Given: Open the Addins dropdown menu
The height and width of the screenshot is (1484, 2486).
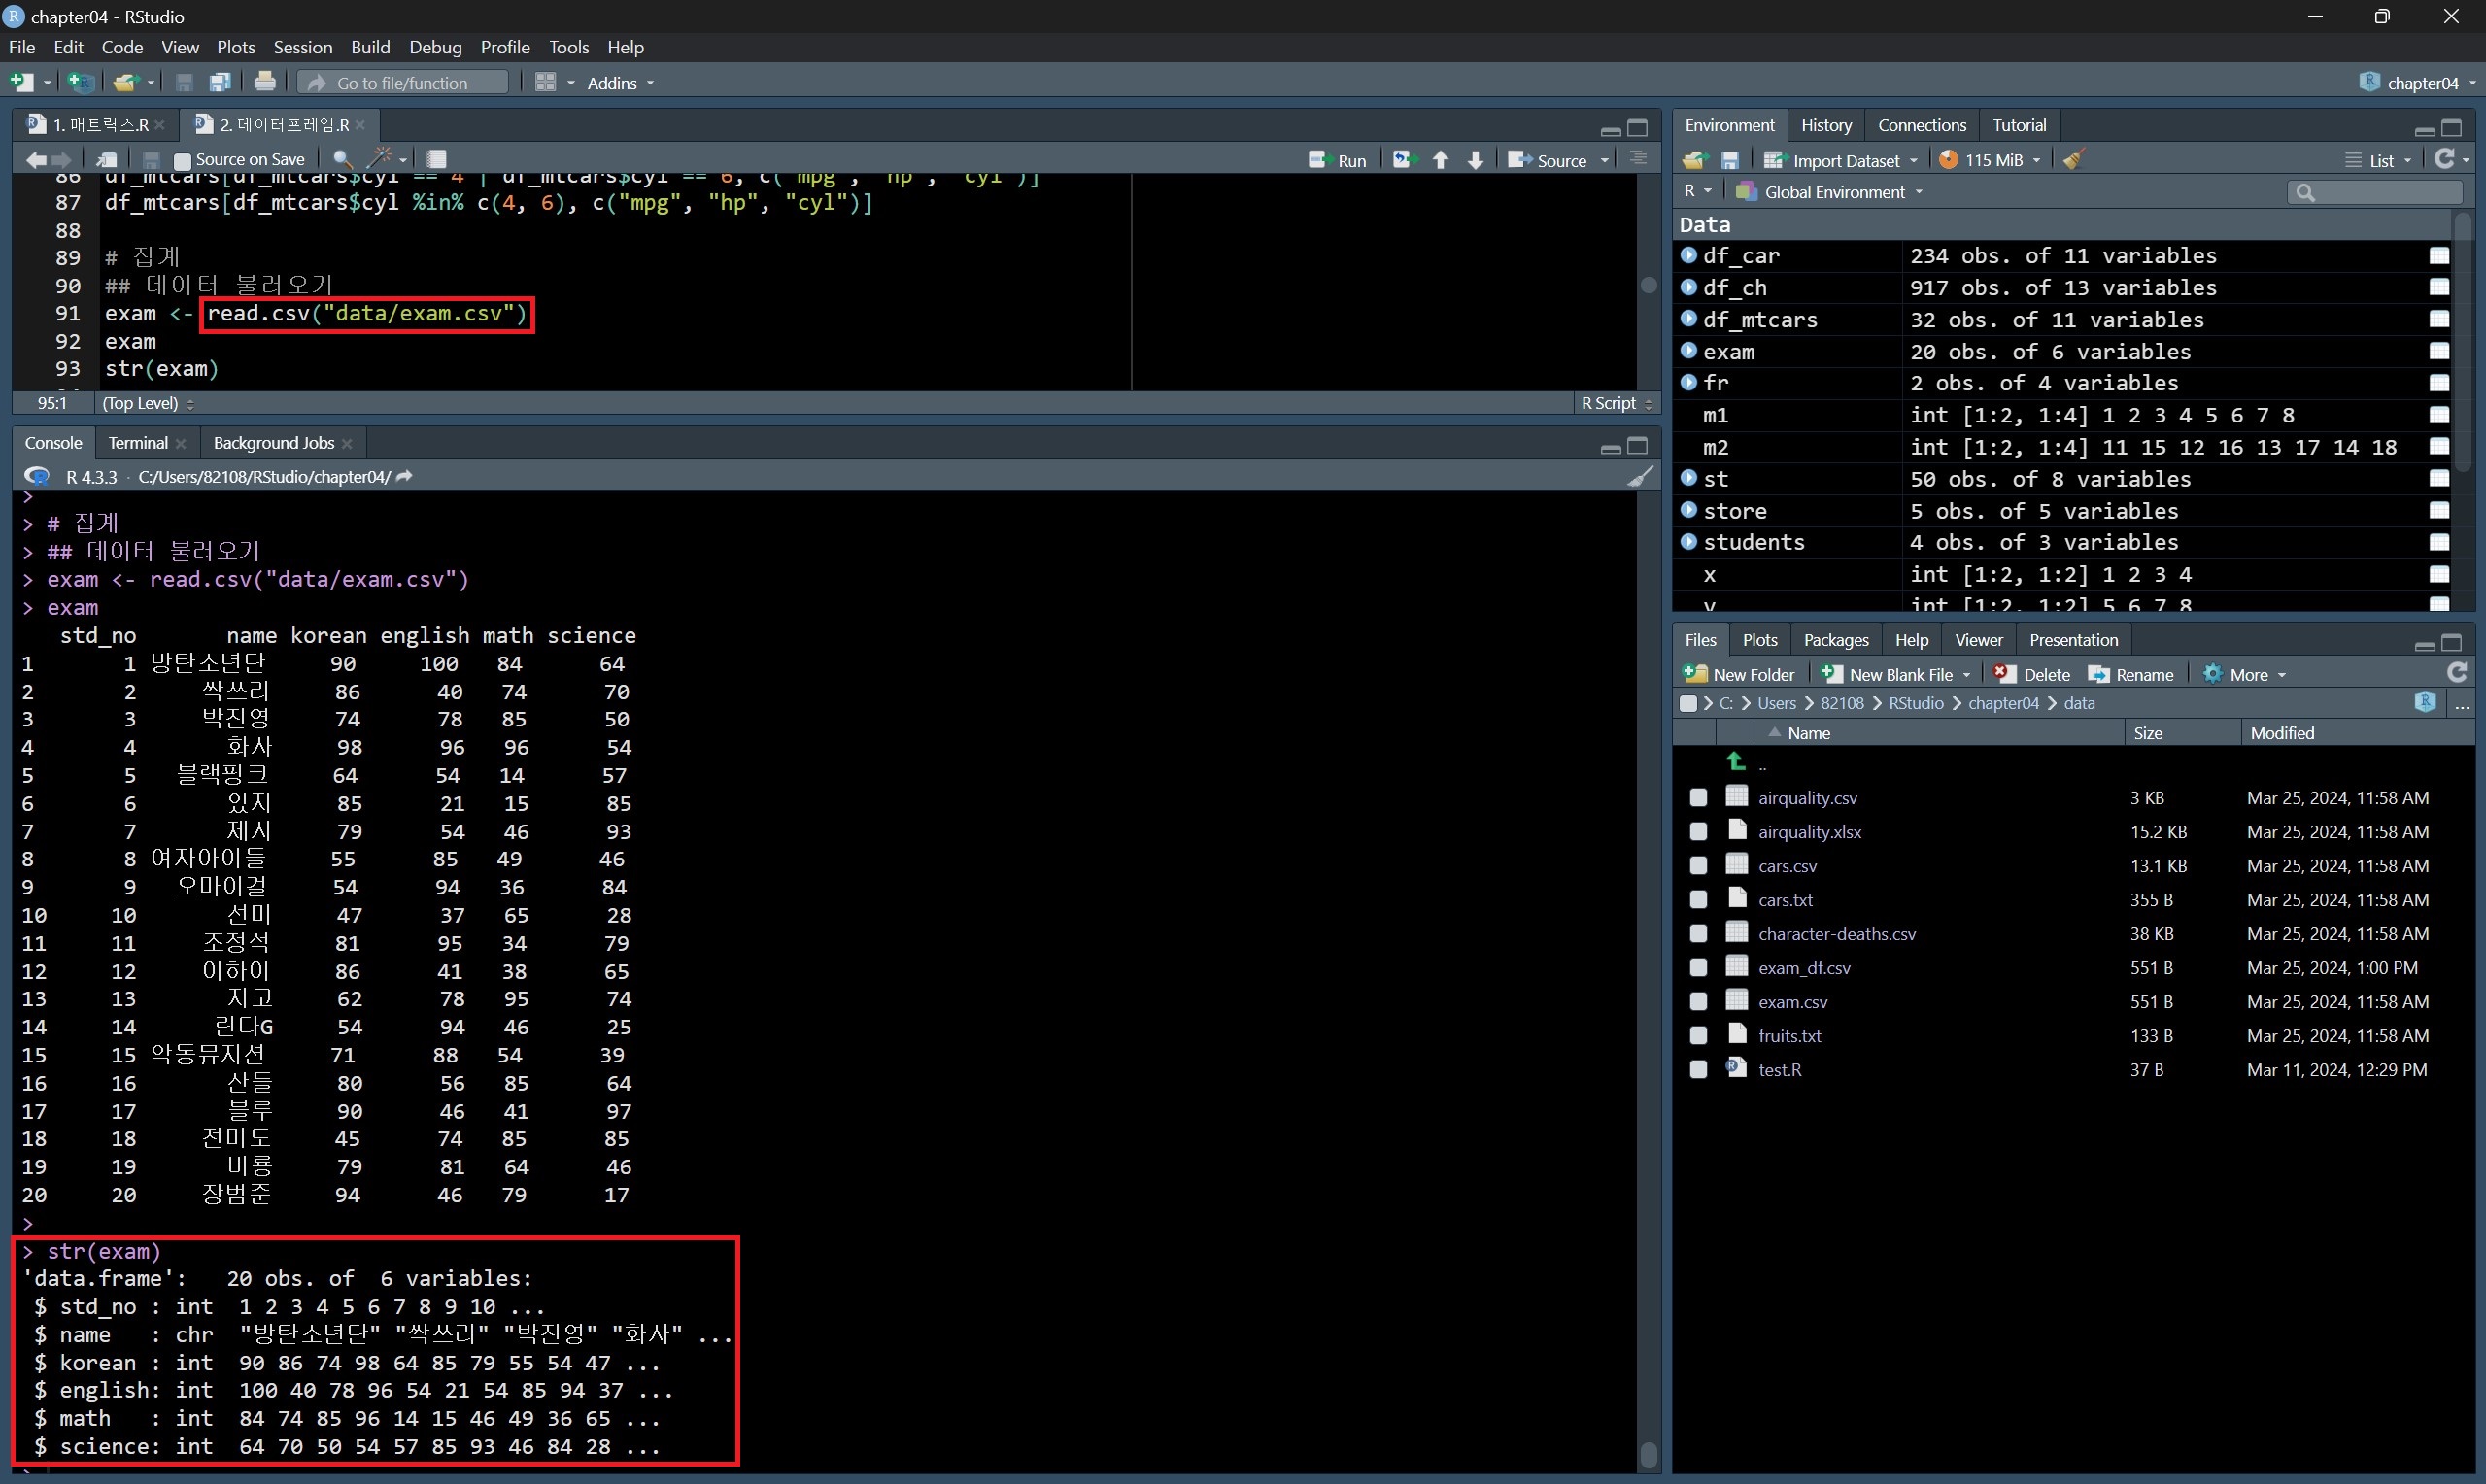Looking at the screenshot, I should click(x=620, y=83).
